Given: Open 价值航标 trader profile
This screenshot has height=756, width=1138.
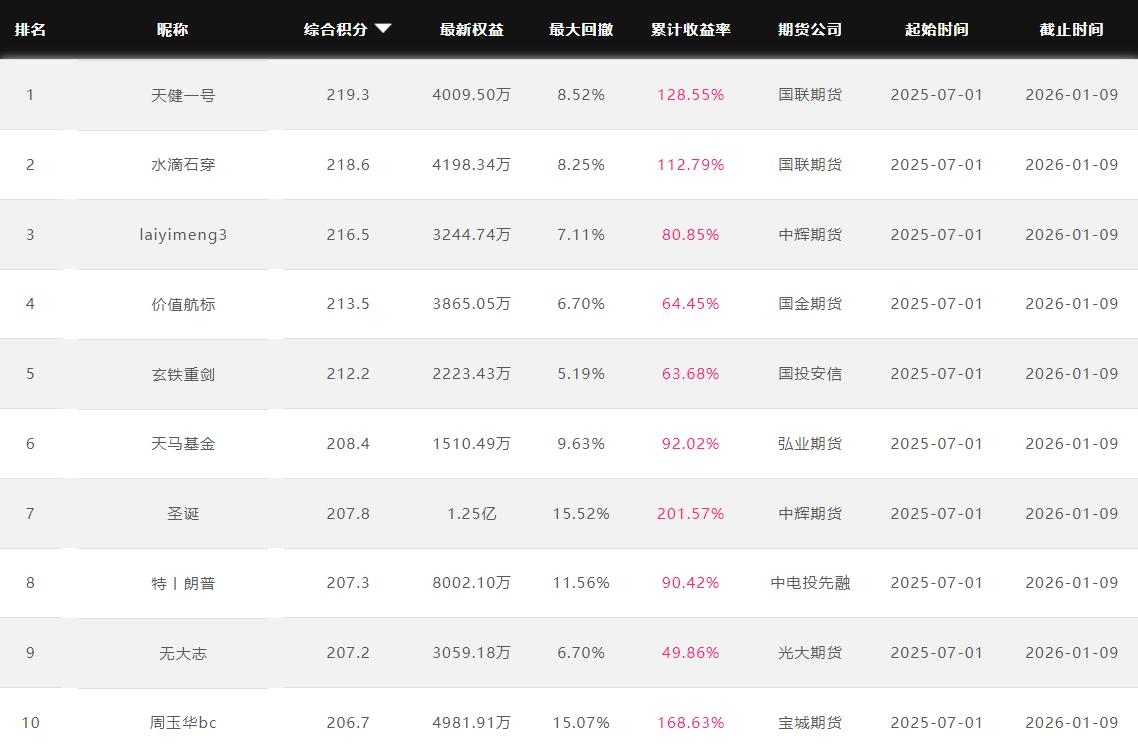Looking at the screenshot, I should [183, 304].
